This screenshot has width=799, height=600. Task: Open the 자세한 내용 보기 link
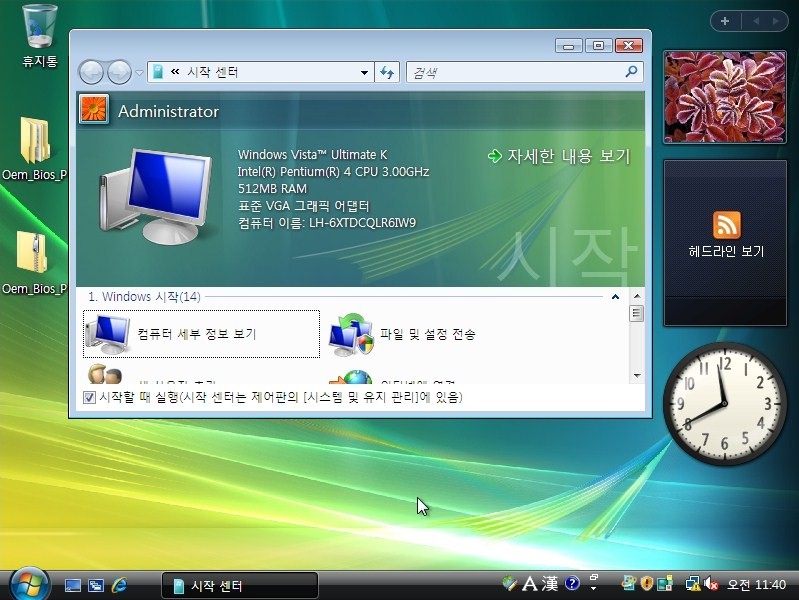point(559,156)
